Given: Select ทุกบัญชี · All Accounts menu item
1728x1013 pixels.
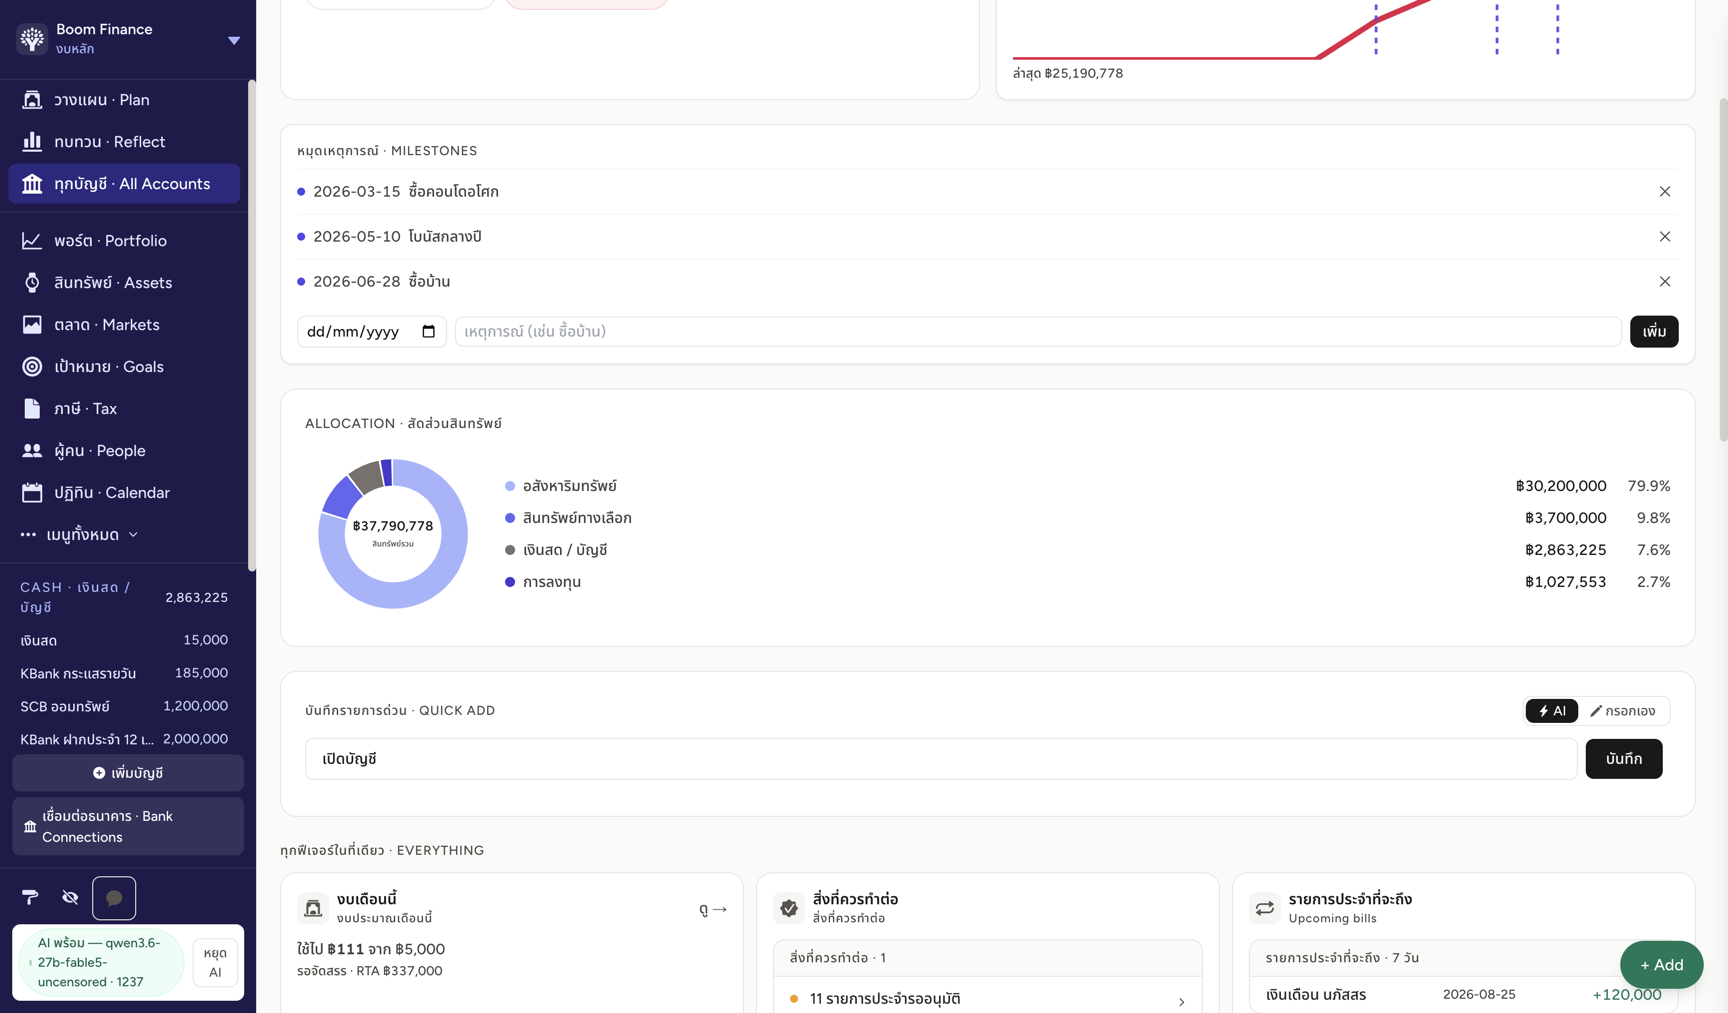Looking at the screenshot, I should (124, 184).
